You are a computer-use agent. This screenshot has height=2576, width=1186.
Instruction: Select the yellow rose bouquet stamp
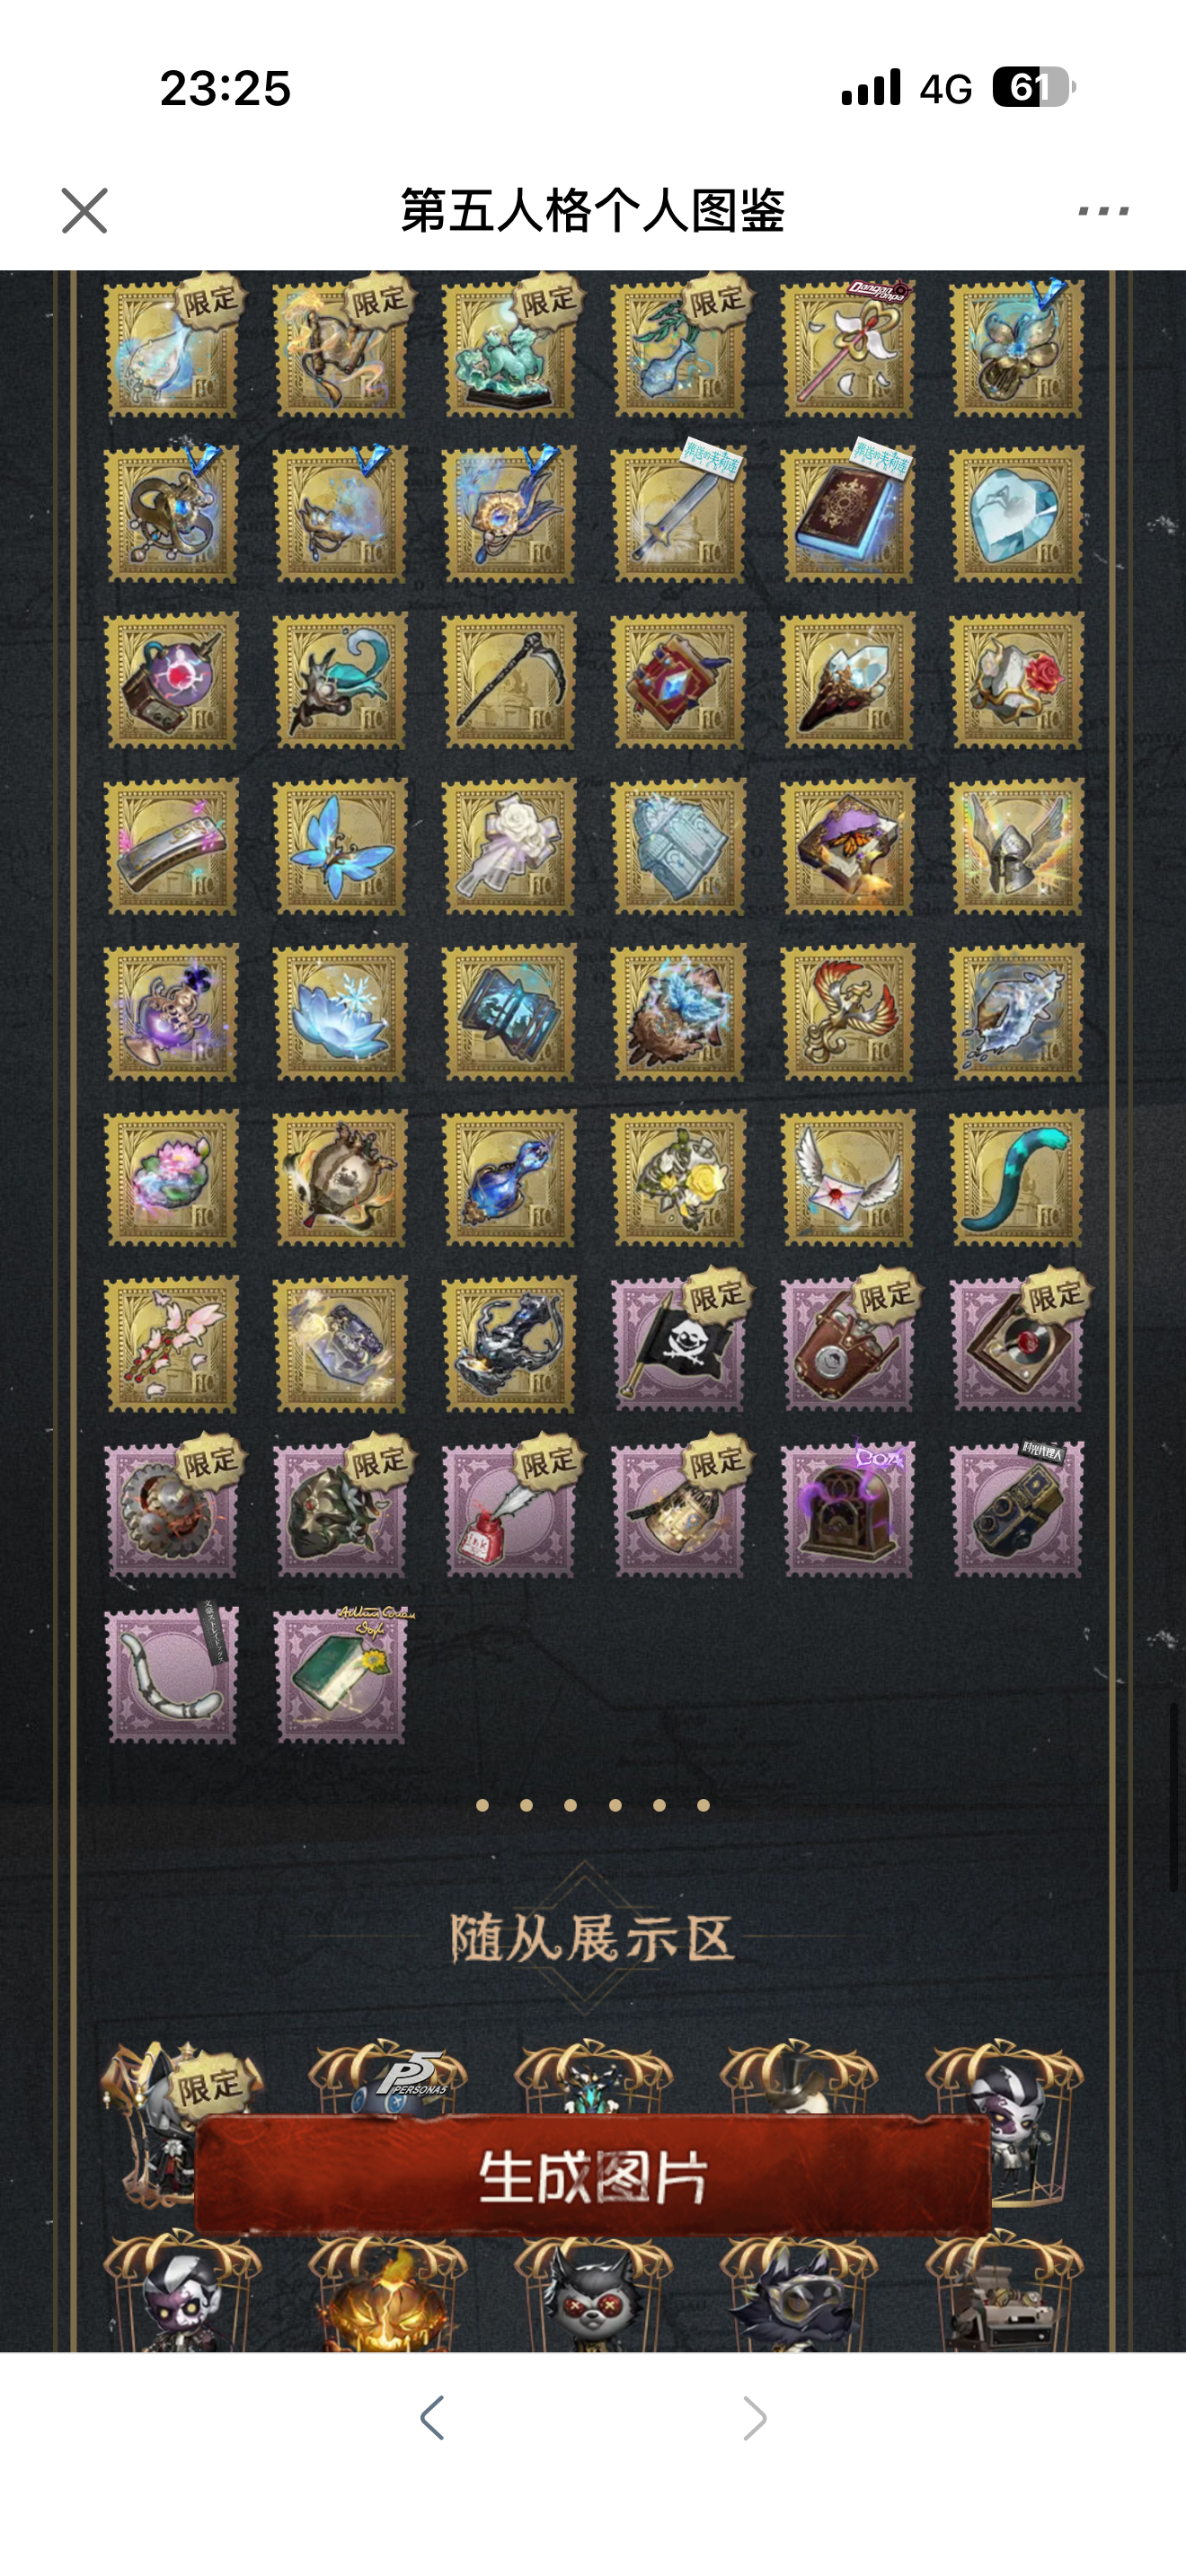tap(678, 1178)
